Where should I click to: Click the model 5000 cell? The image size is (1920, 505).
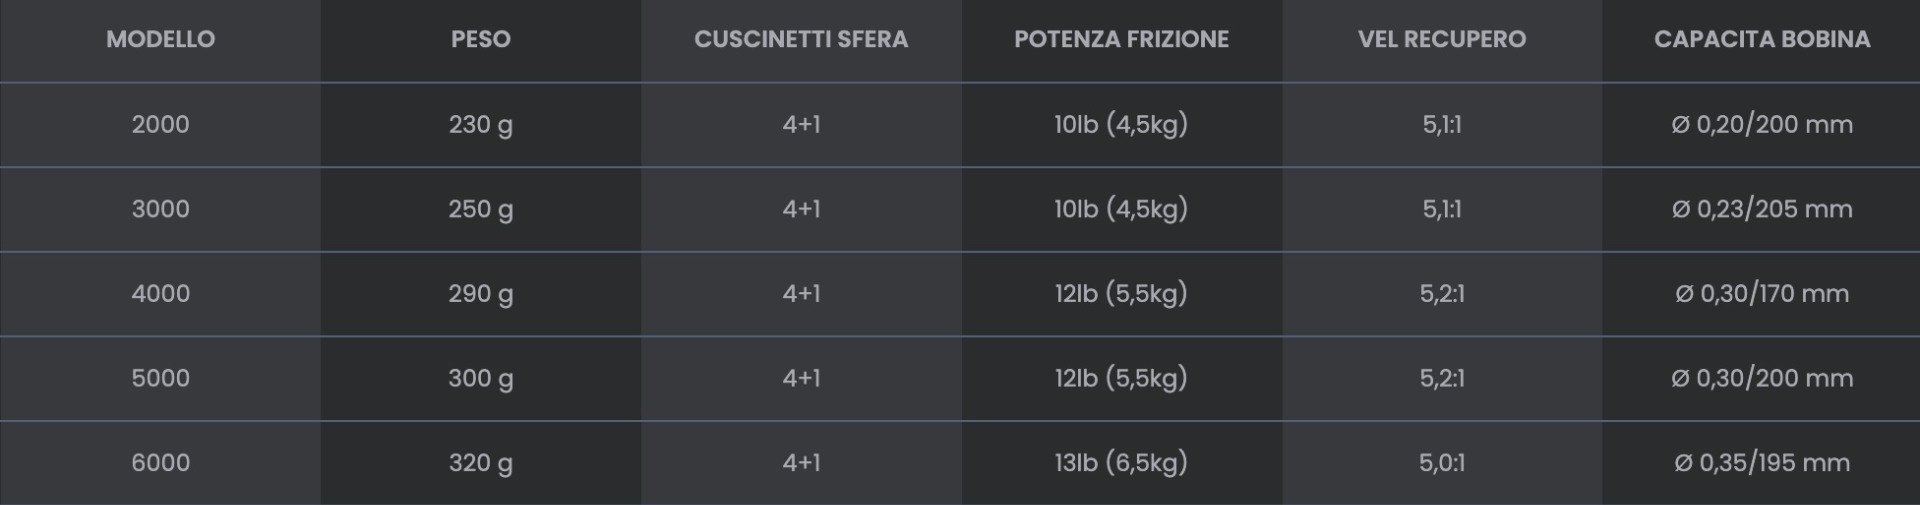(x=160, y=378)
